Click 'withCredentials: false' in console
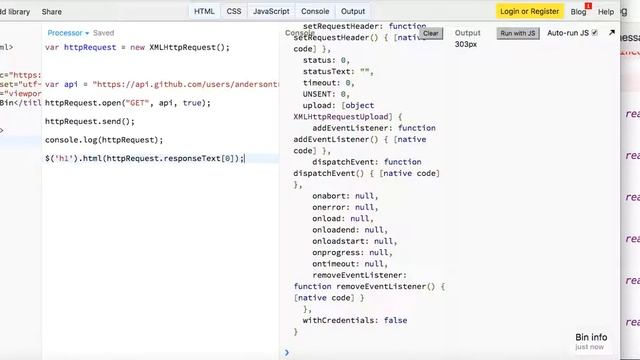Image resolution: width=640 pixels, height=360 pixels. 355,320
